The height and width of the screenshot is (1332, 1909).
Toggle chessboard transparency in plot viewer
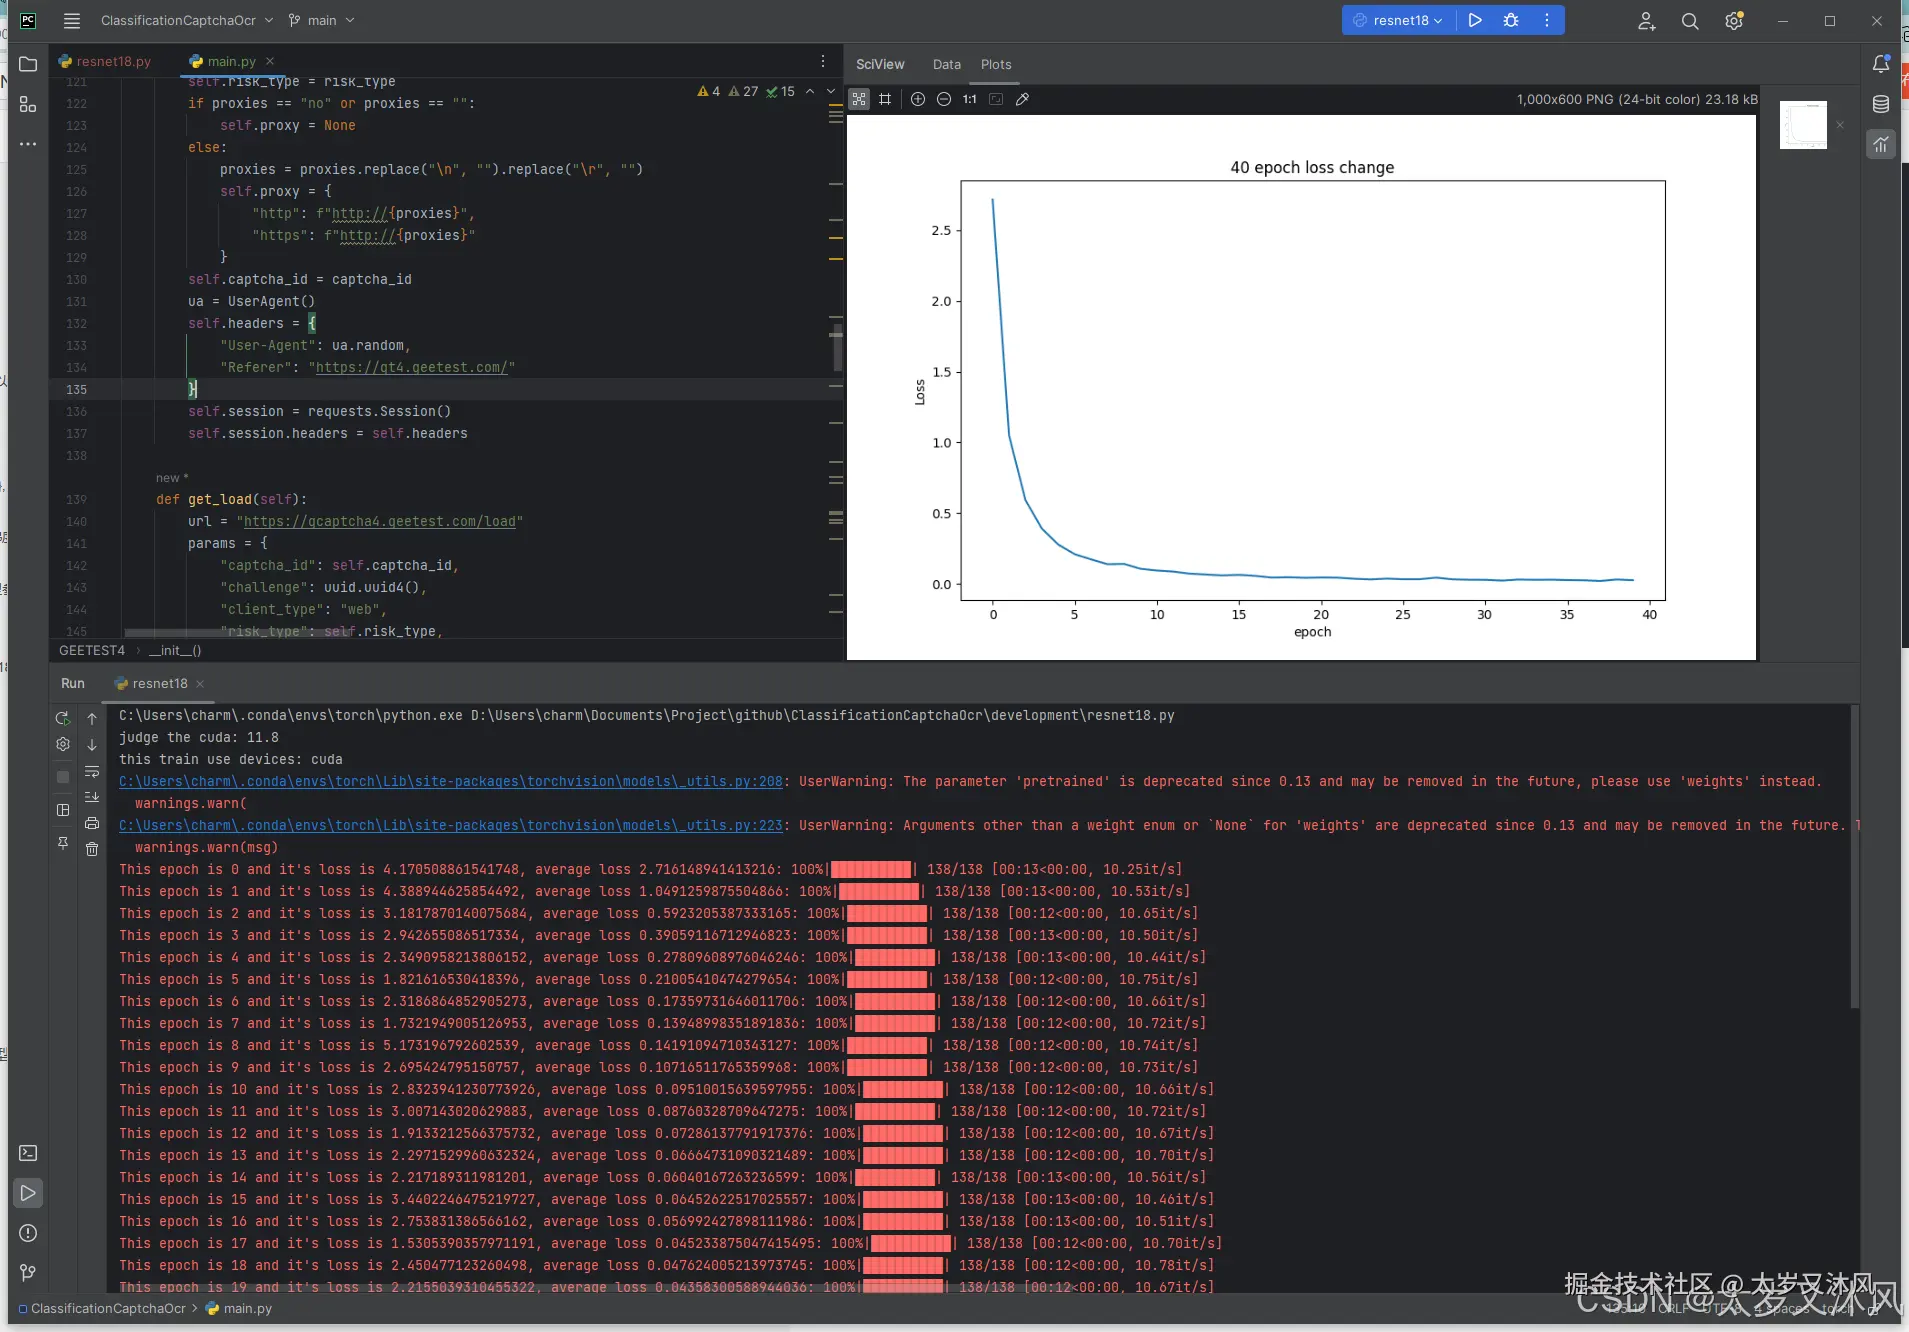click(859, 99)
